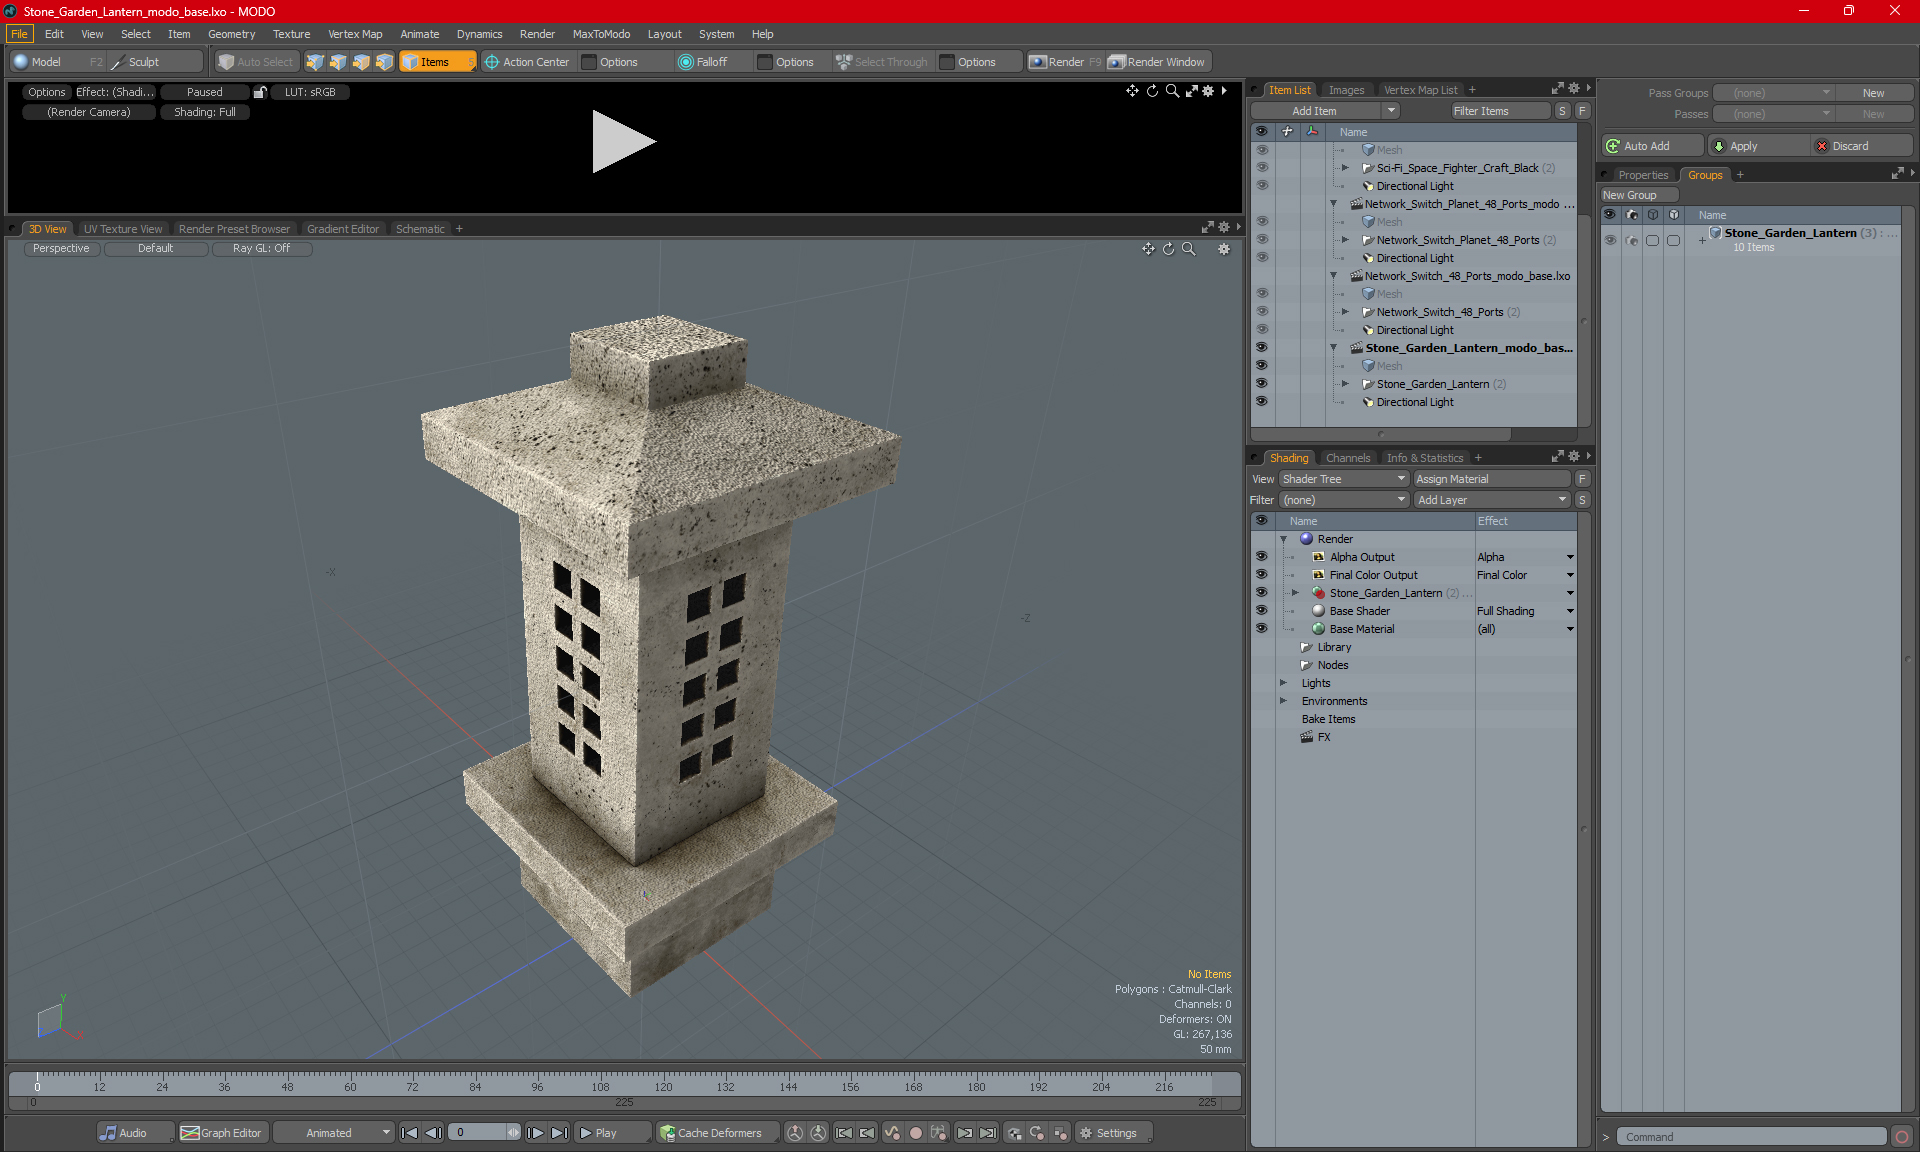
Task: Click the Discard button
Action: (x=1862, y=146)
